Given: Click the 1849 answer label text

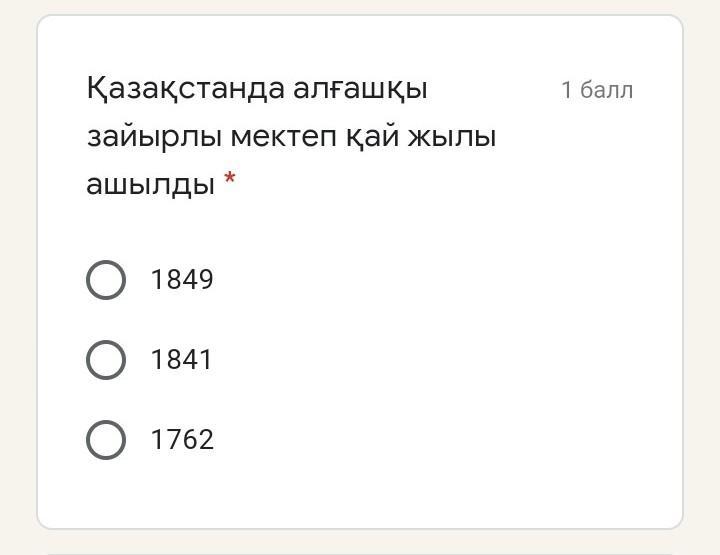Looking at the screenshot, I should click(x=182, y=280).
